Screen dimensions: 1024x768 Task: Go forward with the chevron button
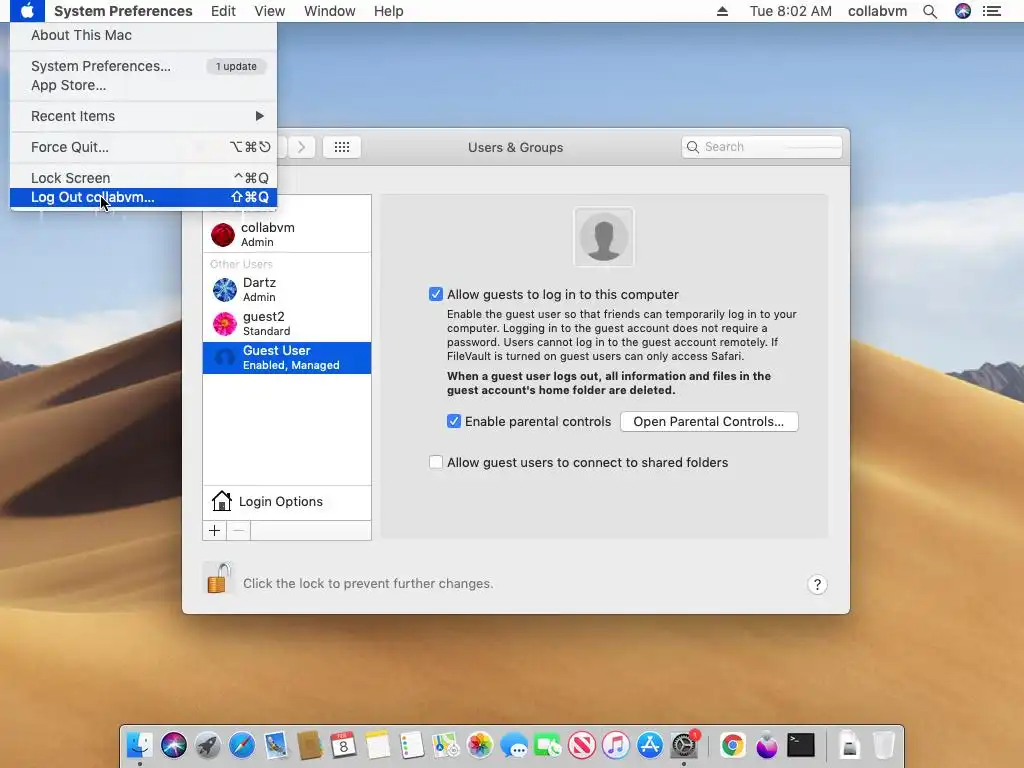(x=301, y=147)
